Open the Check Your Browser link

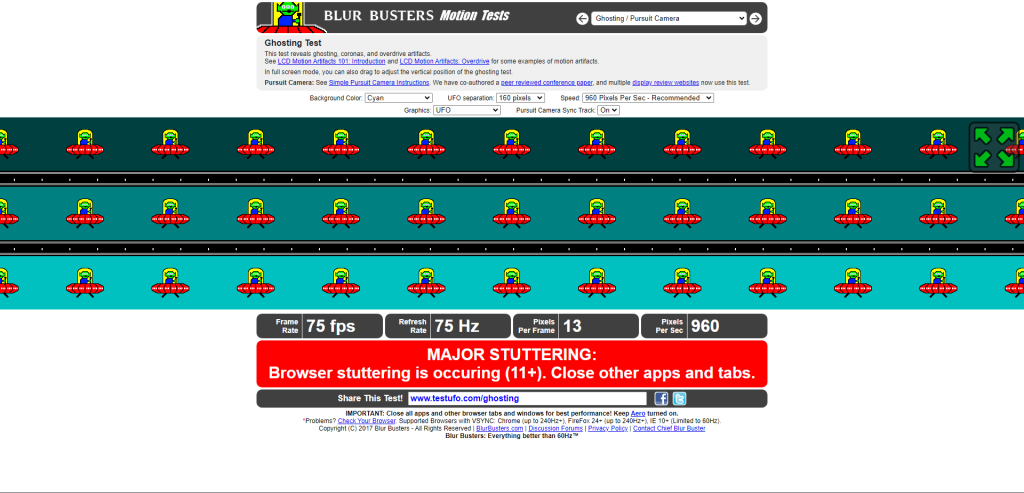click(366, 421)
